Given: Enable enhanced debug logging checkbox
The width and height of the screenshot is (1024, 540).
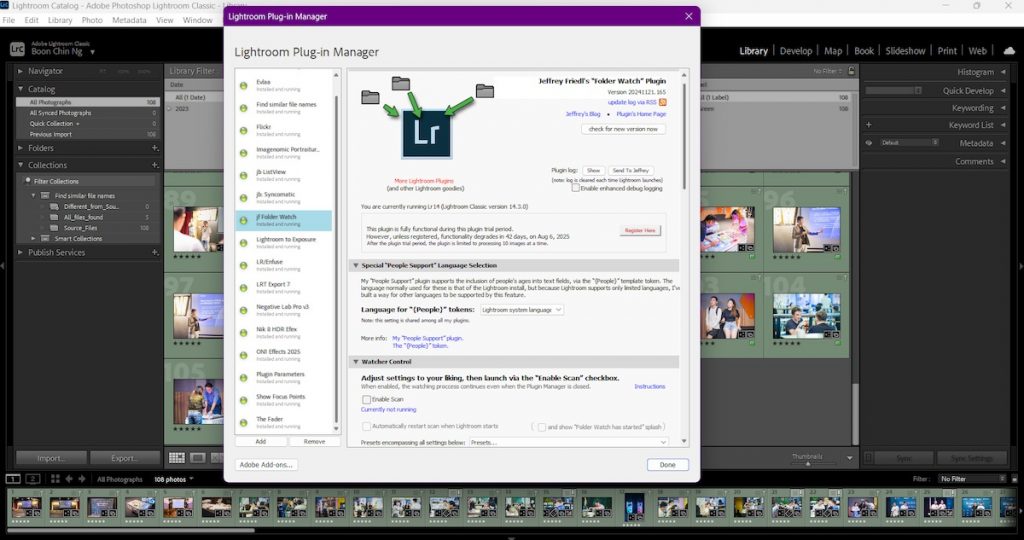Looking at the screenshot, I should tap(575, 188).
